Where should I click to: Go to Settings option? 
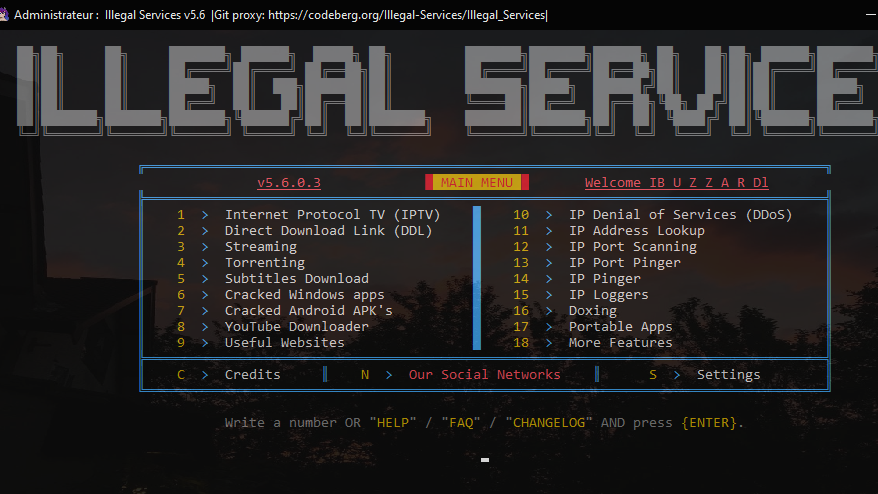pos(728,375)
